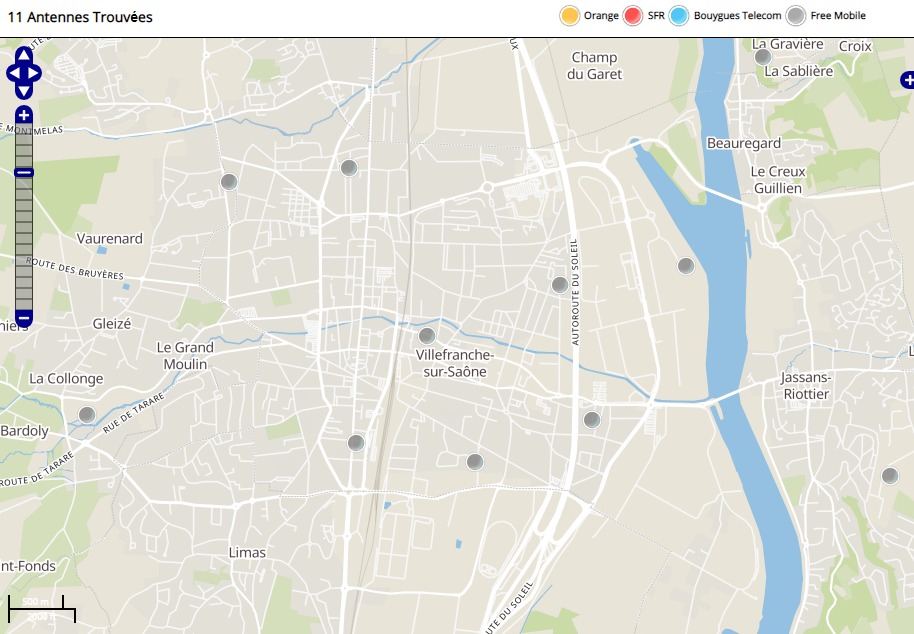Click the zoom slider handle

(x=24, y=173)
